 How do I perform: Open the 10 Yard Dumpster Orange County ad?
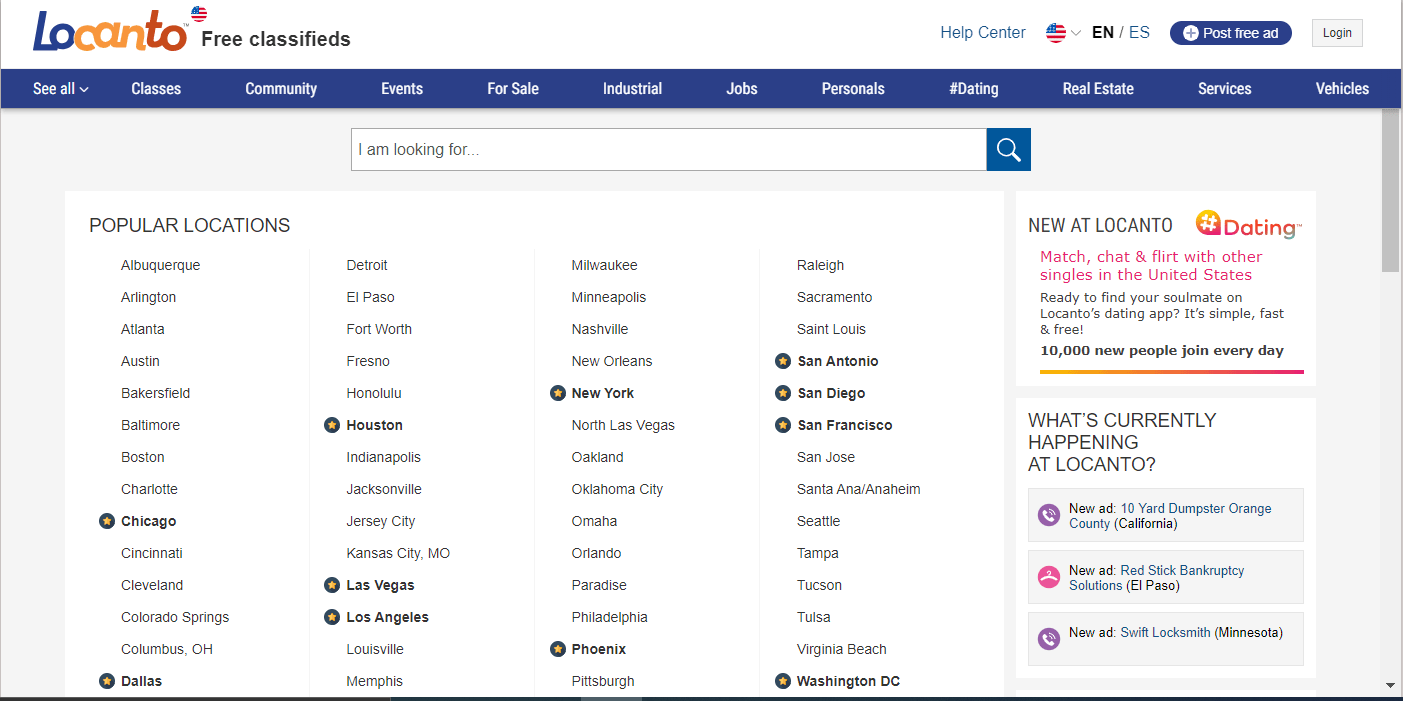1170,516
